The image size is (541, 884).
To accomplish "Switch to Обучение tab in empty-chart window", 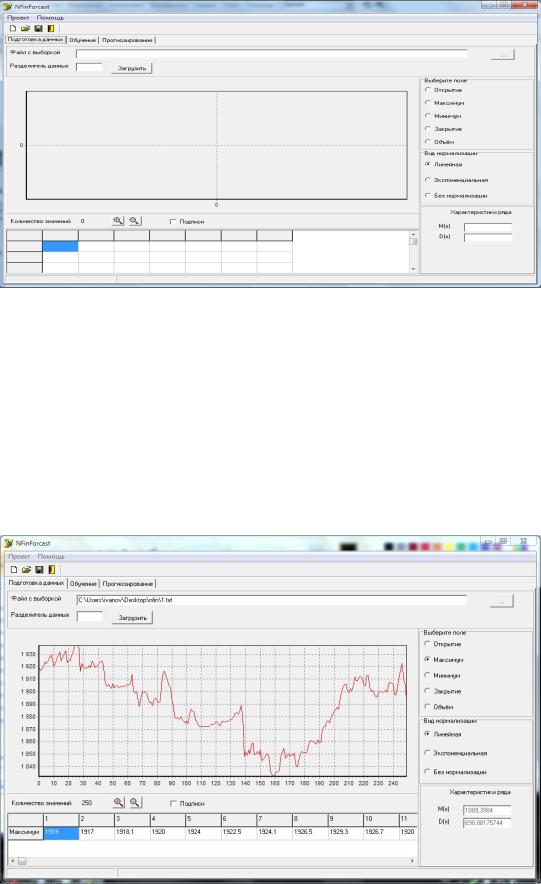I will [83, 40].
